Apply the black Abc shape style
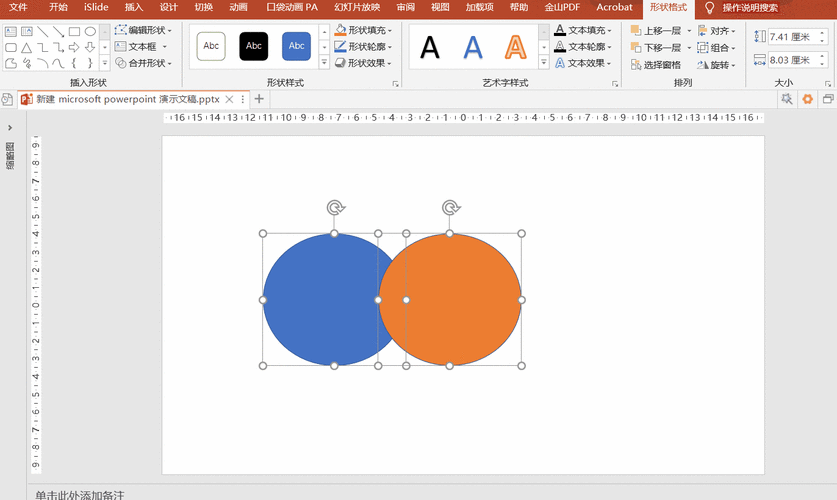 (x=254, y=46)
